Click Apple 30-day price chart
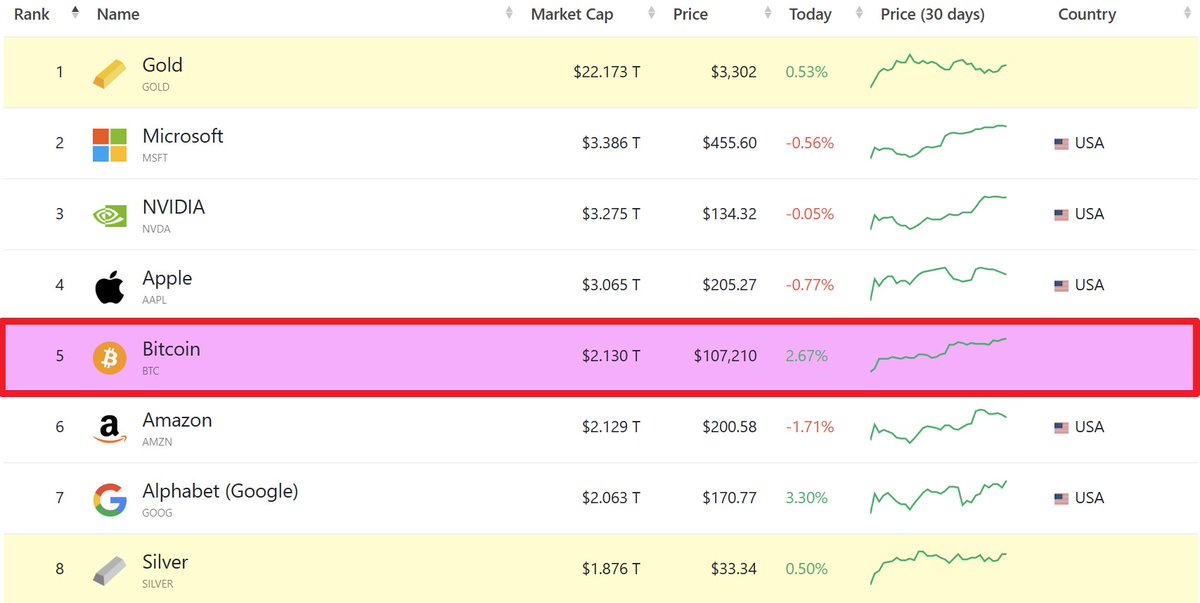 pyautogui.click(x=938, y=284)
